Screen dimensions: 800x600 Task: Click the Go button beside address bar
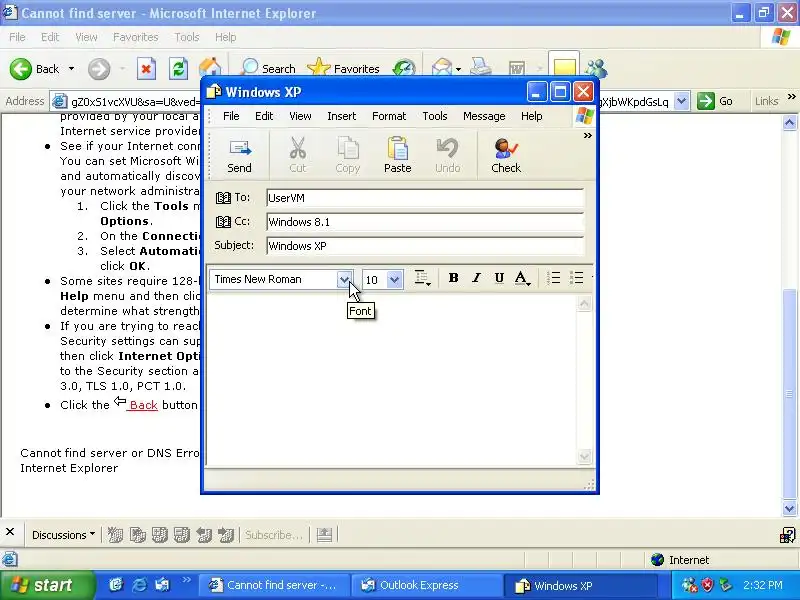[716, 101]
